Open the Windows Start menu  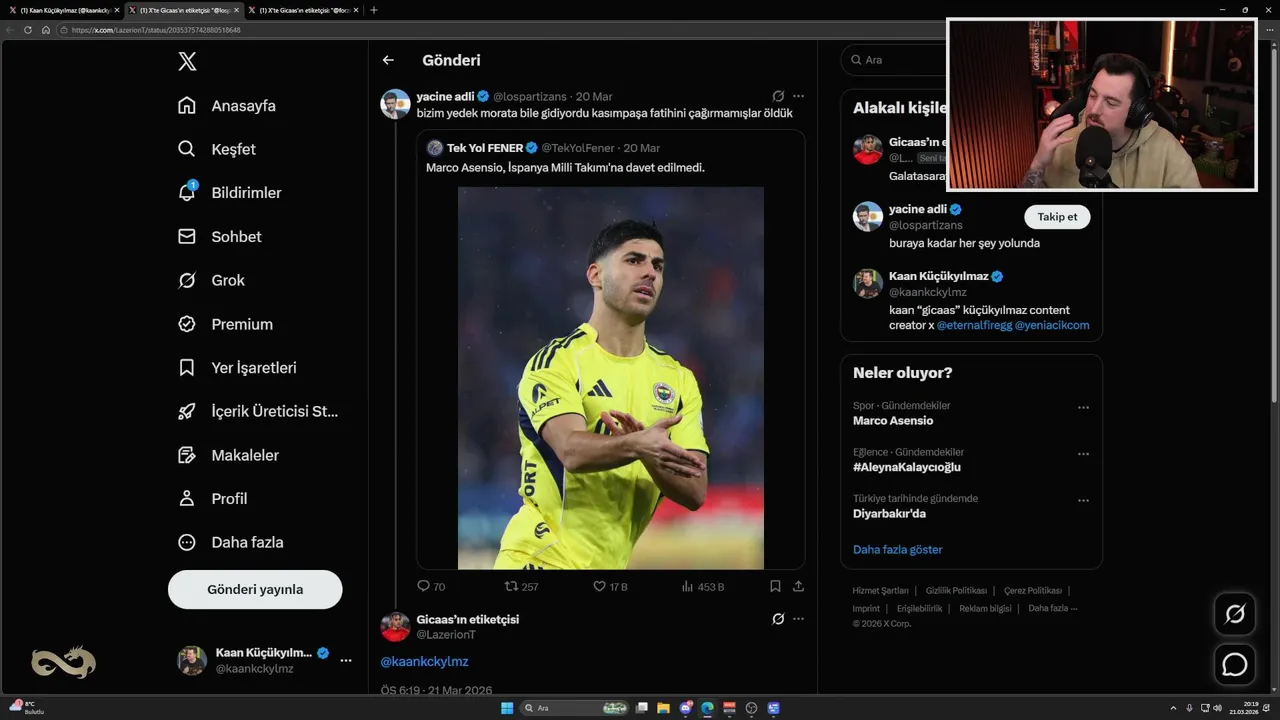click(507, 708)
